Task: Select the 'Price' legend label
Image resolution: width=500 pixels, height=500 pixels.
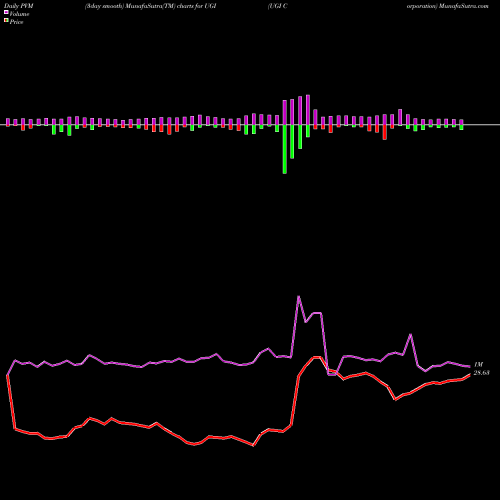Action: coord(16,22)
